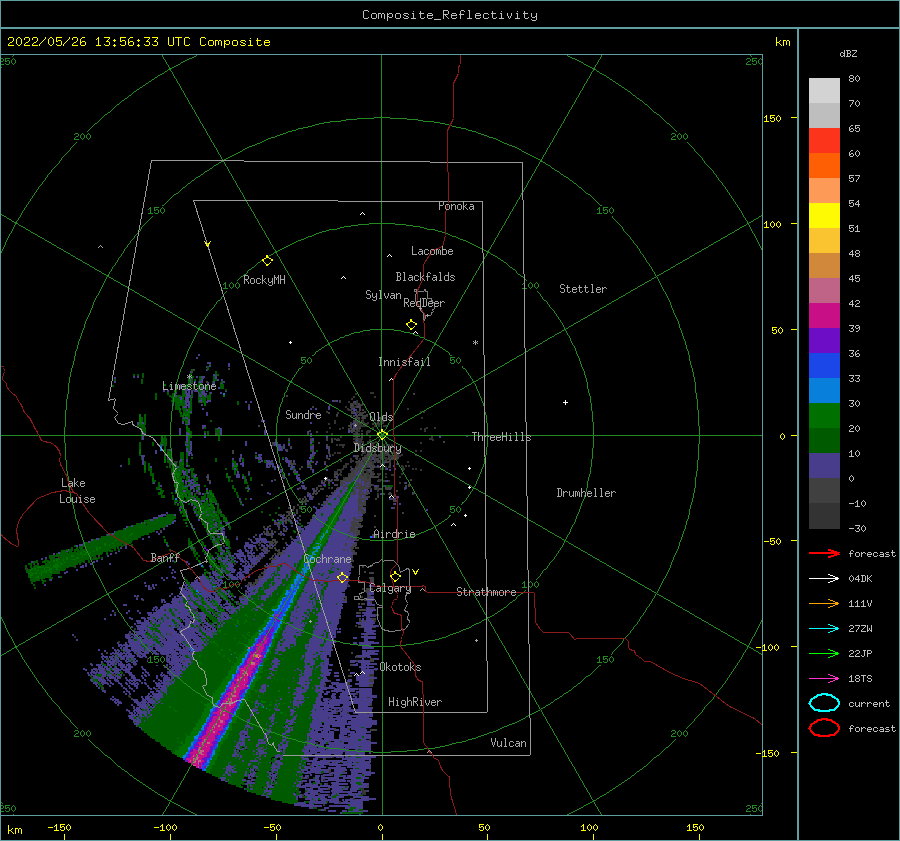Click the ThreeHills label
This screenshot has width=900, height=841.
tap(501, 437)
